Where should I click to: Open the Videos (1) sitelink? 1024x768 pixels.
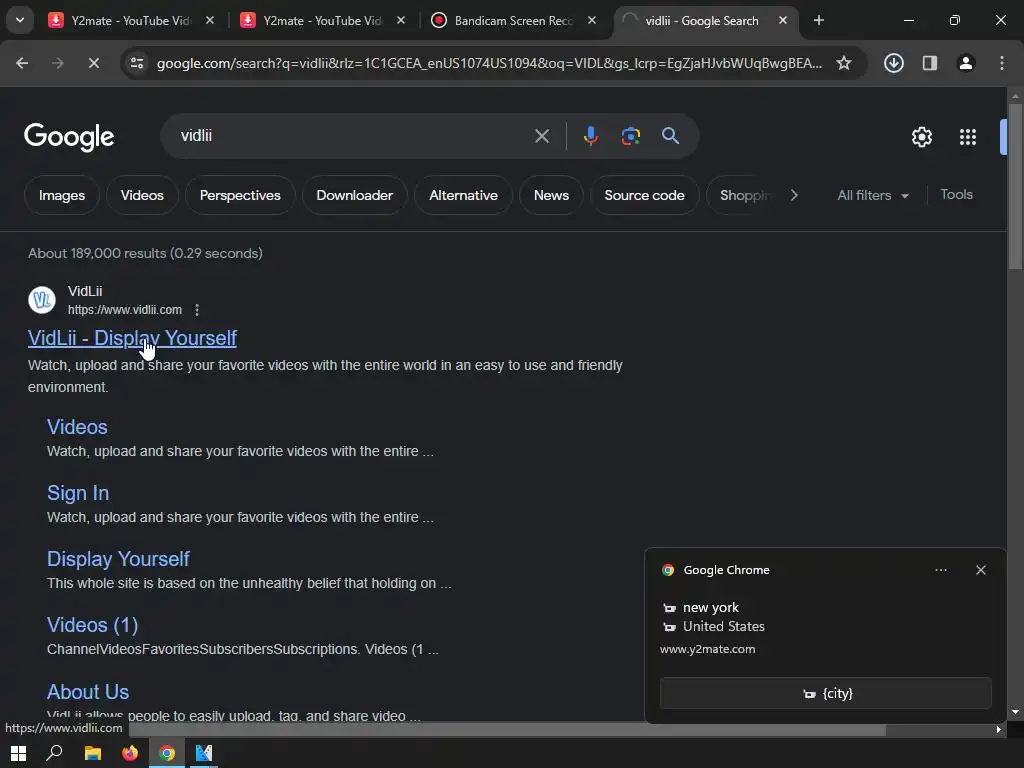93,625
